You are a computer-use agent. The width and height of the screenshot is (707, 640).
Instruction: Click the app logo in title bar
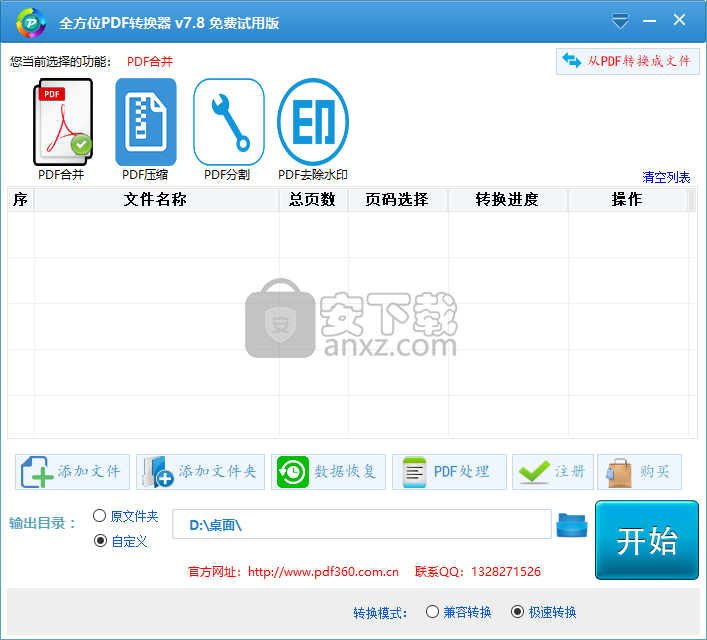pyautogui.click(x=31, y=23)
